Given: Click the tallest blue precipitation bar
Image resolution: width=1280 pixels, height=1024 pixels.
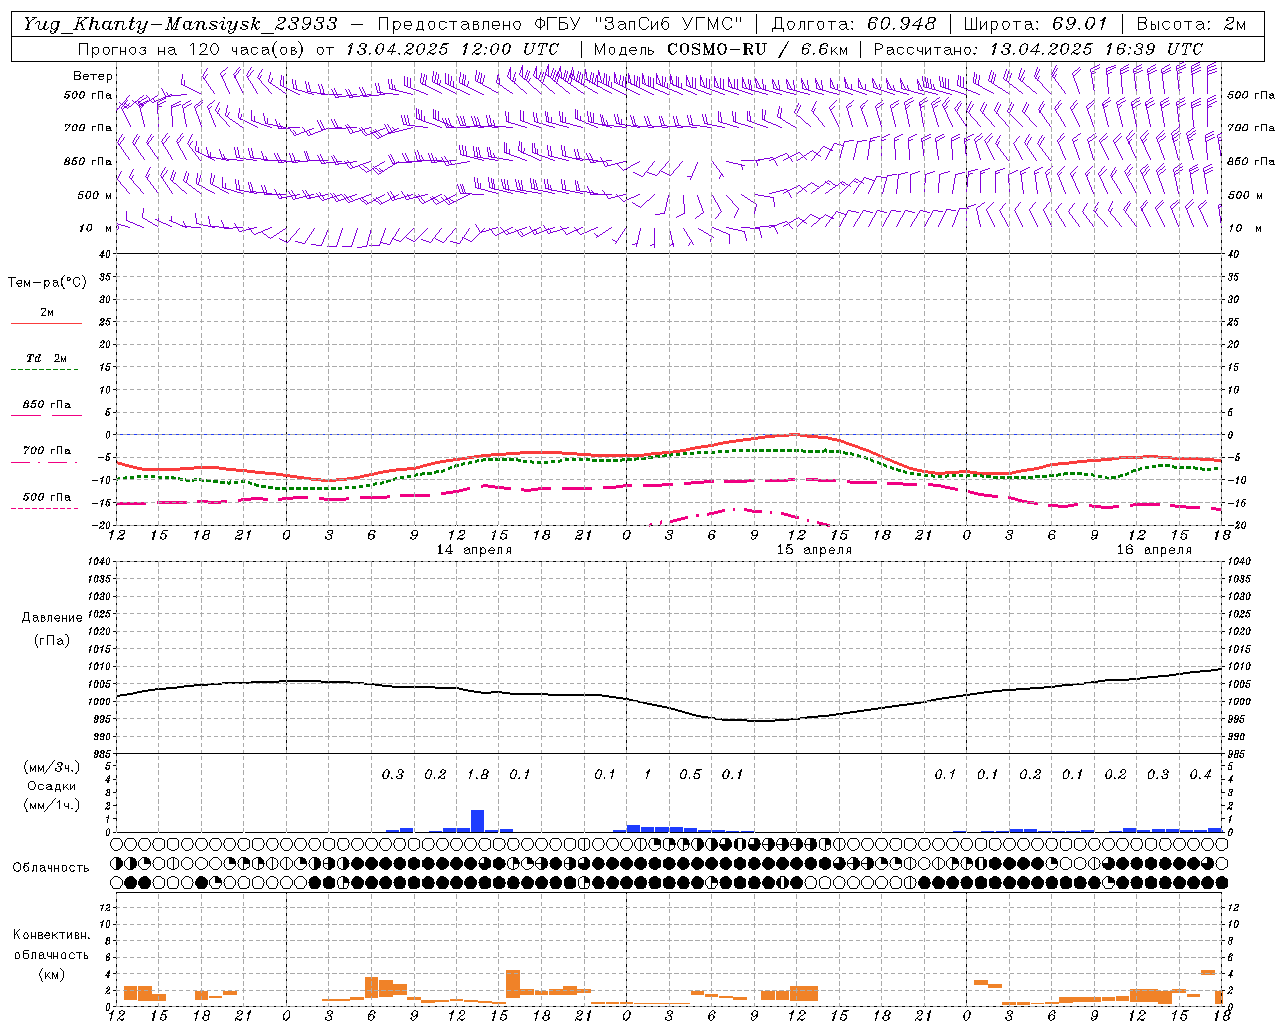Looking at the screenshot, I should pos(478,821).
